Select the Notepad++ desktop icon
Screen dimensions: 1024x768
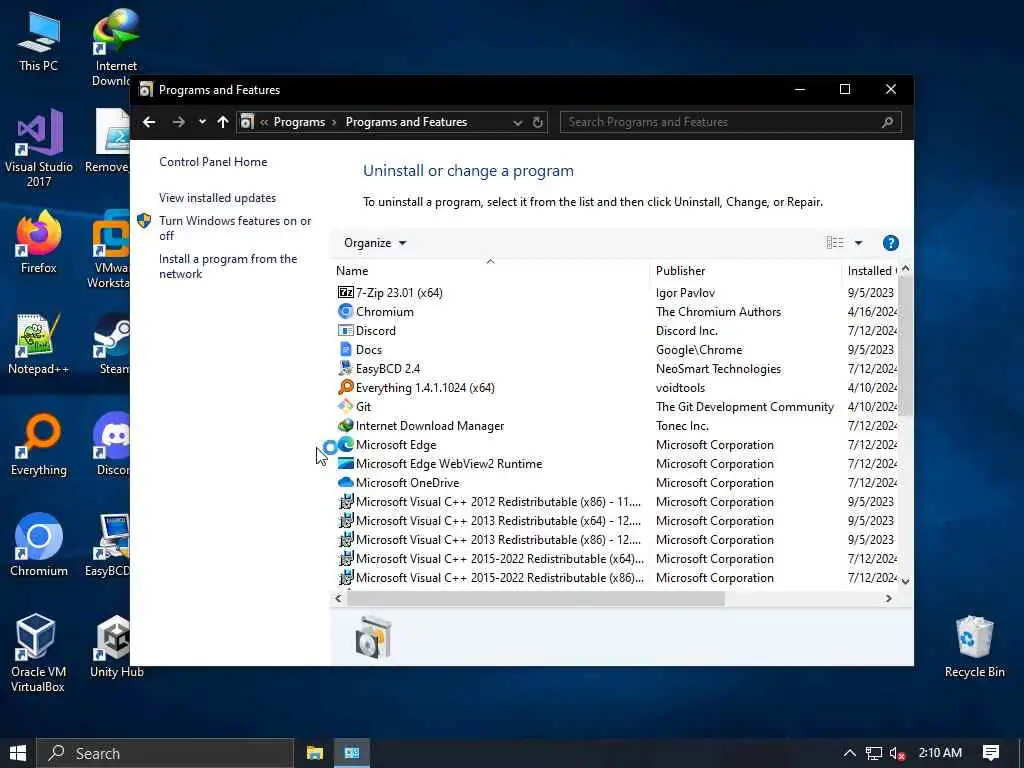(x=39, y=344)
